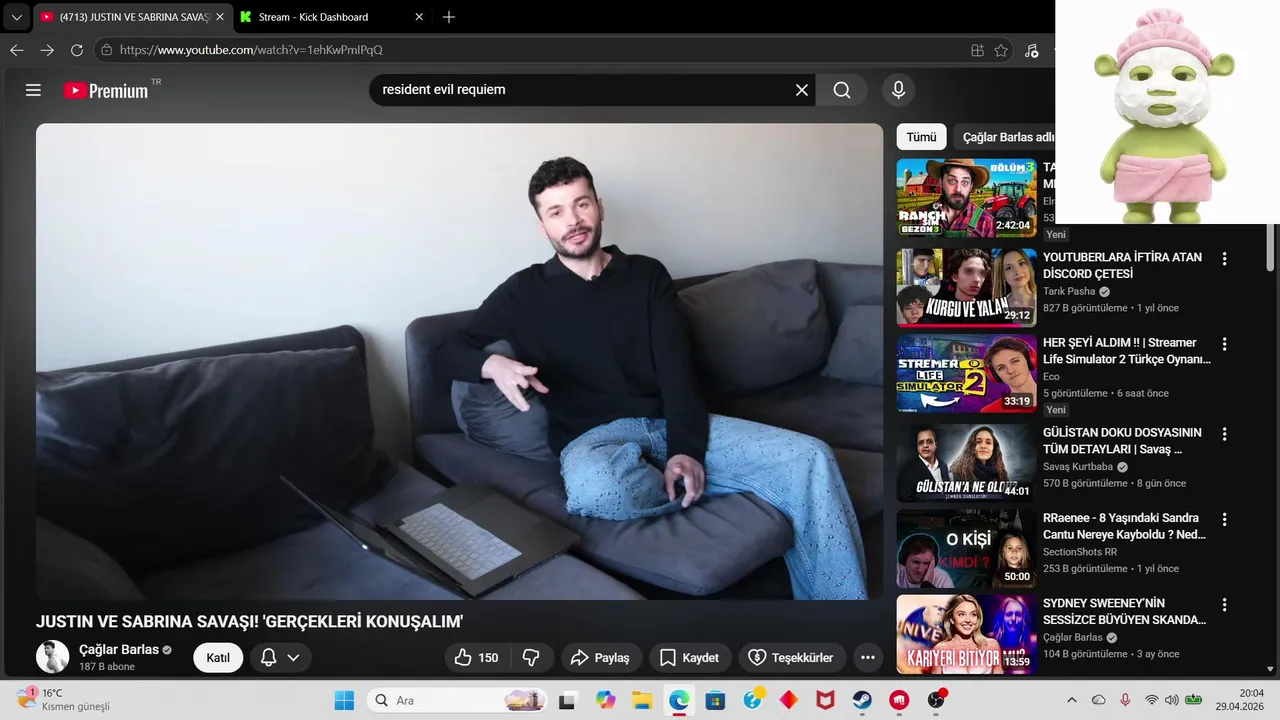Viewport: 1280px width, 720px height.
Task: Open the YouTube hamburger guide menu
Action: (x=33, y=90)
